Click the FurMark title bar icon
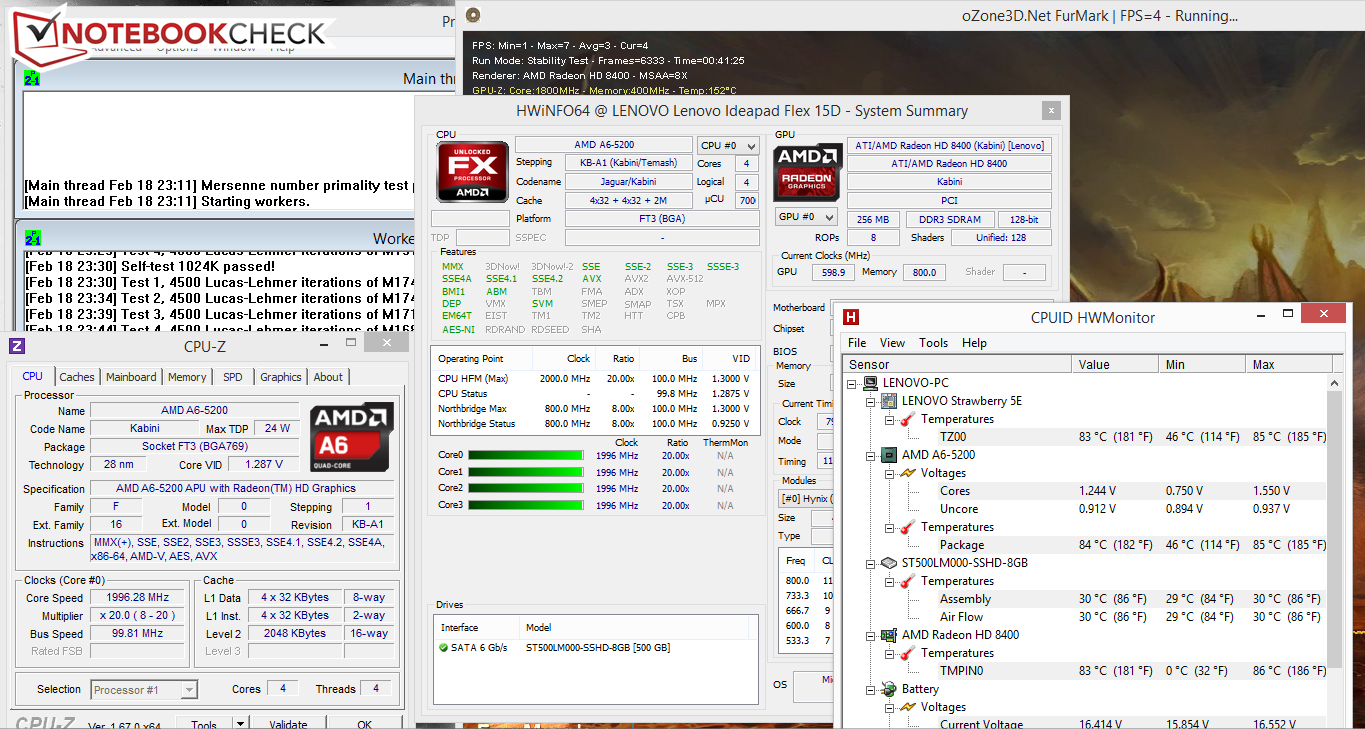1365x729 pixels. tap(473, 15)
